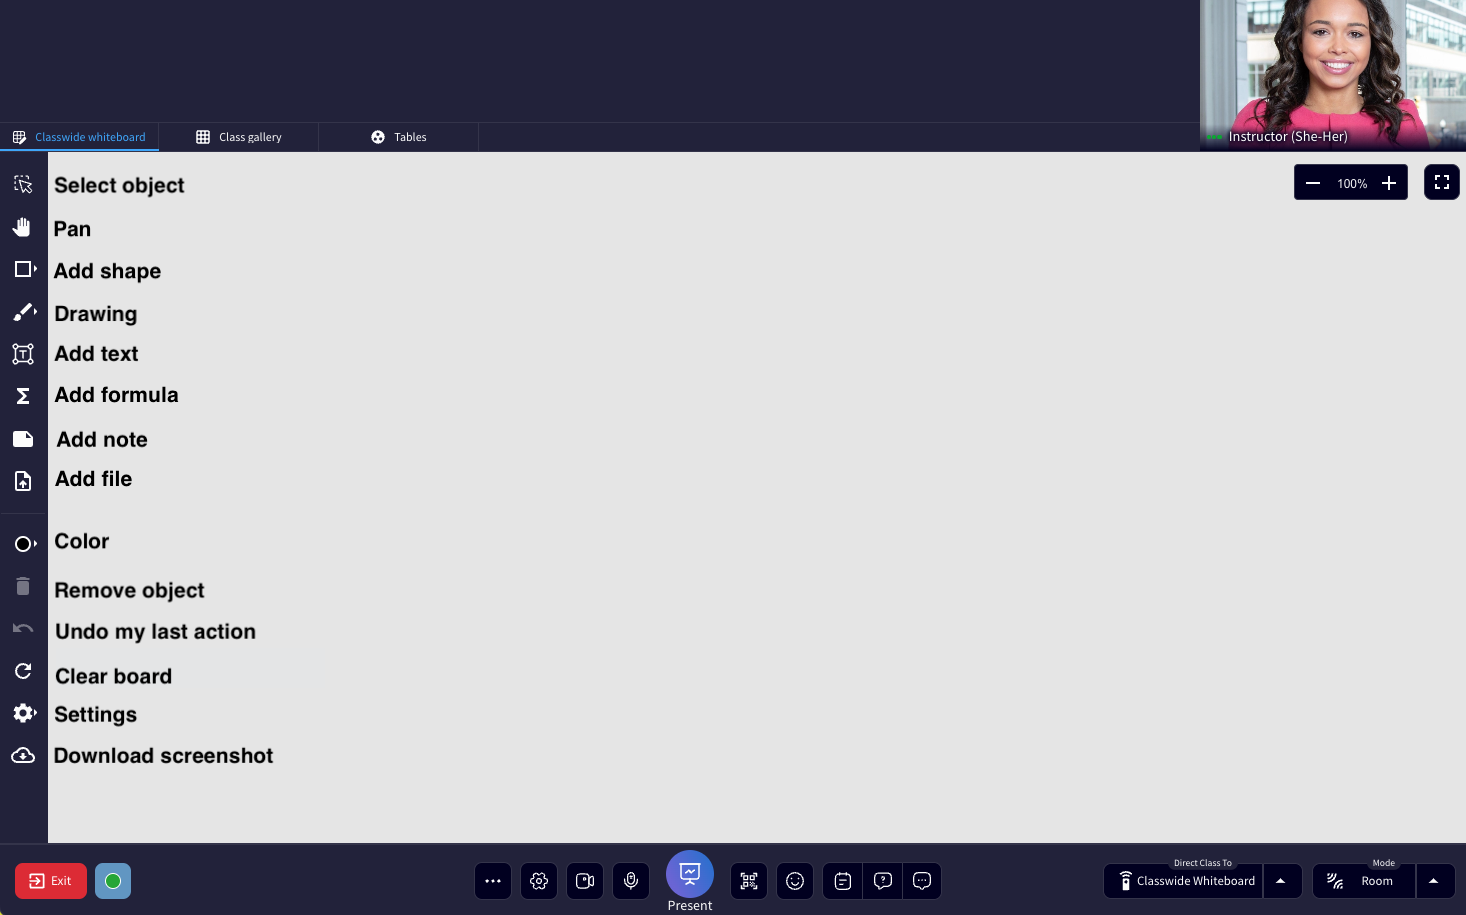Open the emoji reactions smiley
The width and height of the screenshot is (1466, 915).
[x=795, y=881]
